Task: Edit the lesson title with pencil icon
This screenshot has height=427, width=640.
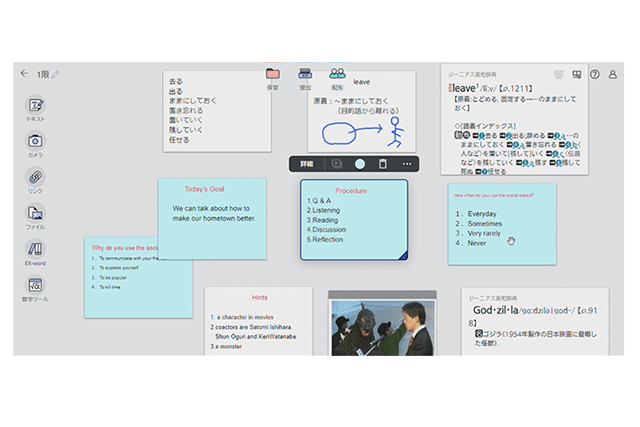Action: pos(57,74)
